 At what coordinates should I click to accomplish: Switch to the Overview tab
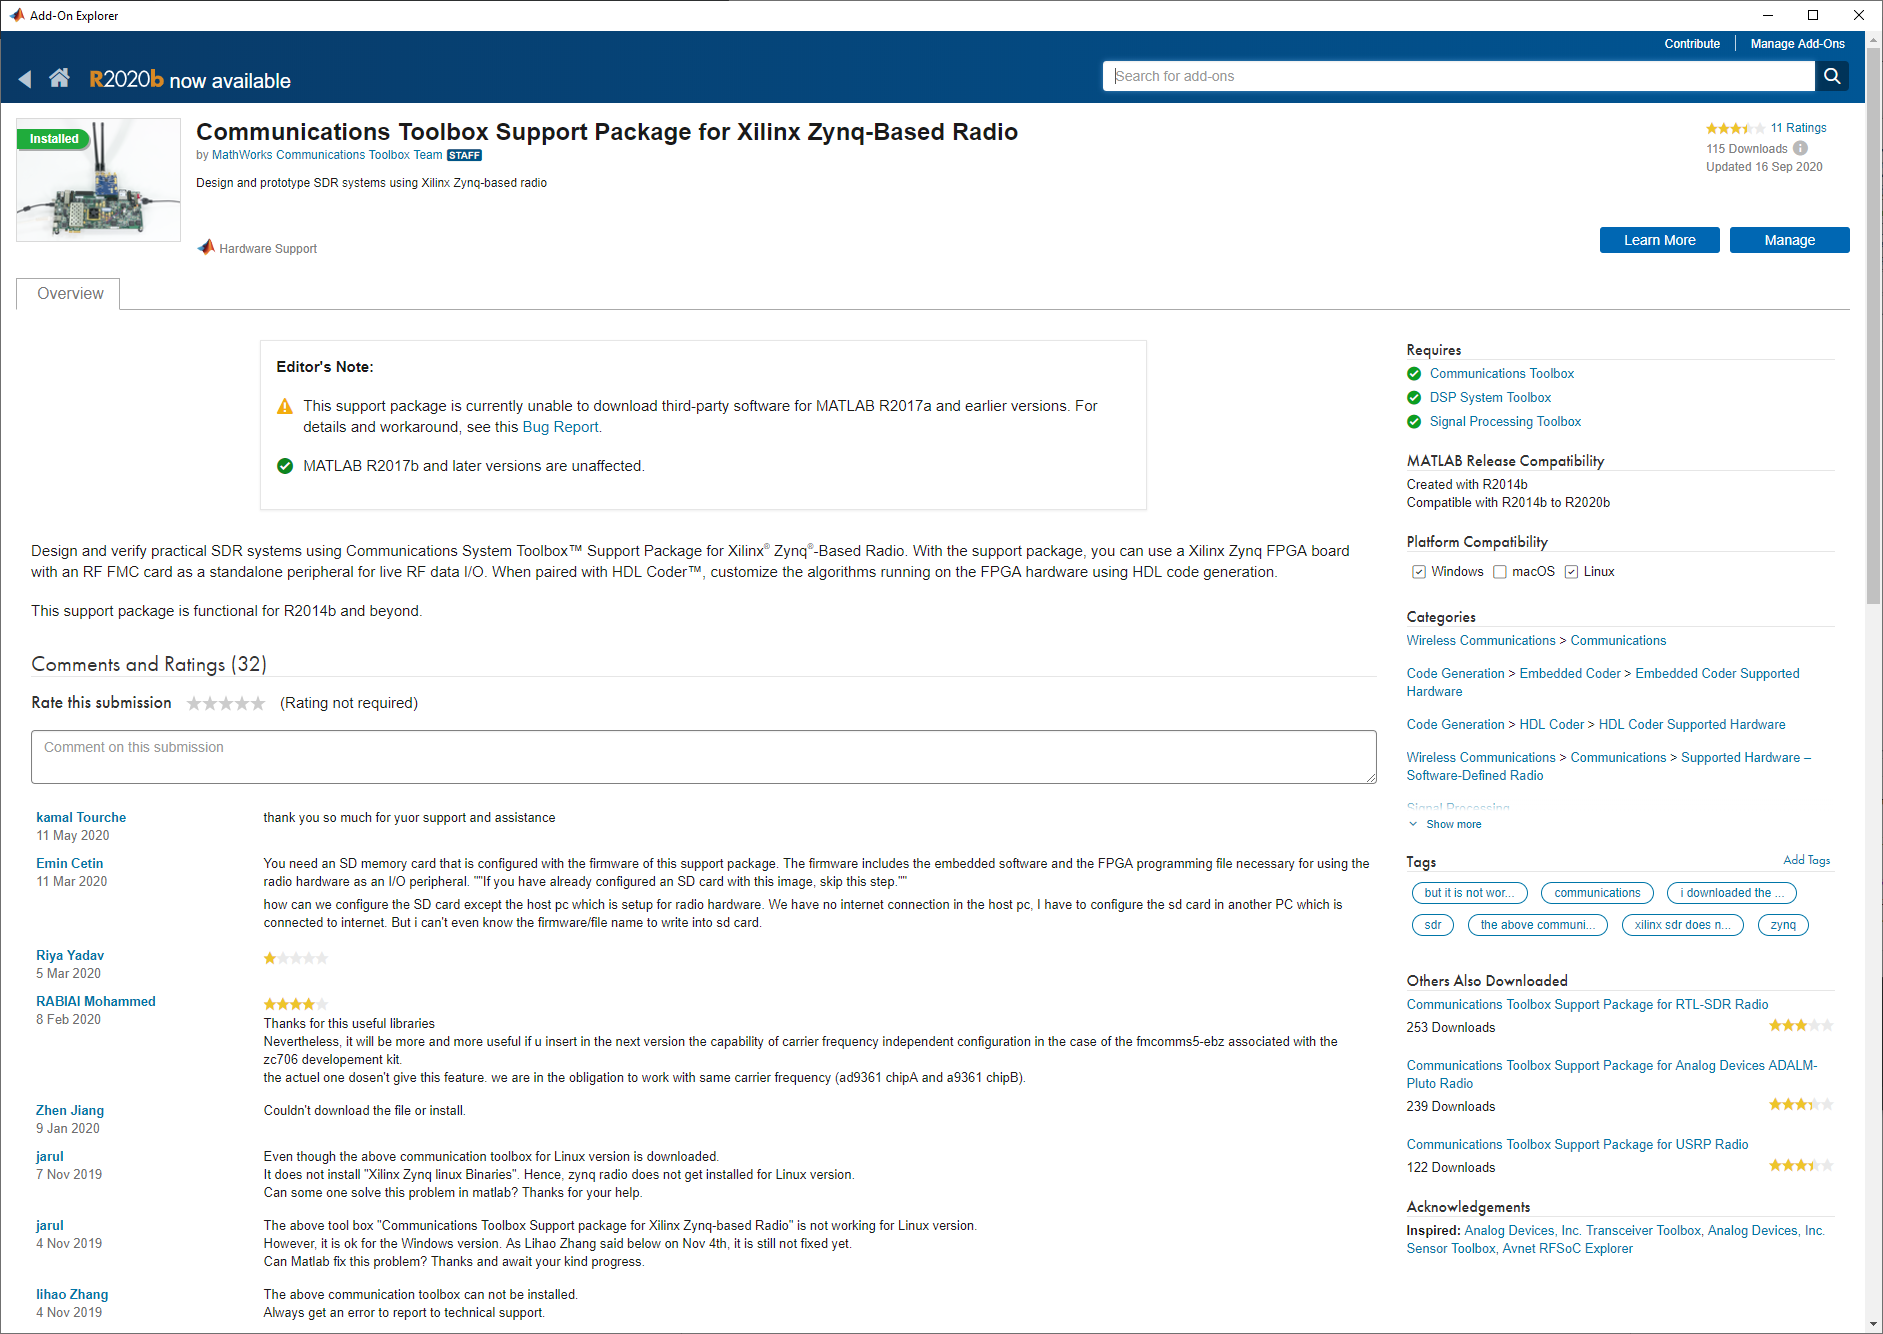[x=69, y=294]
